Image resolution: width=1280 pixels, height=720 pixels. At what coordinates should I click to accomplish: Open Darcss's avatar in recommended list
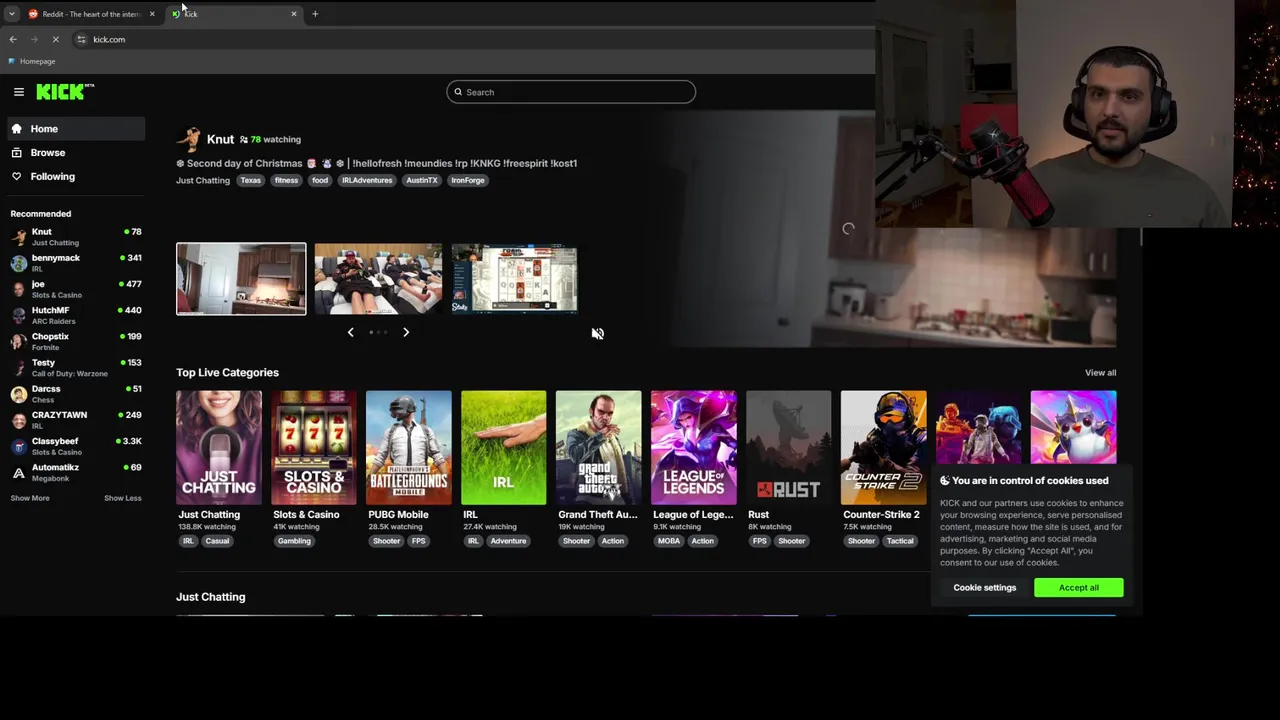click(19, 394)
